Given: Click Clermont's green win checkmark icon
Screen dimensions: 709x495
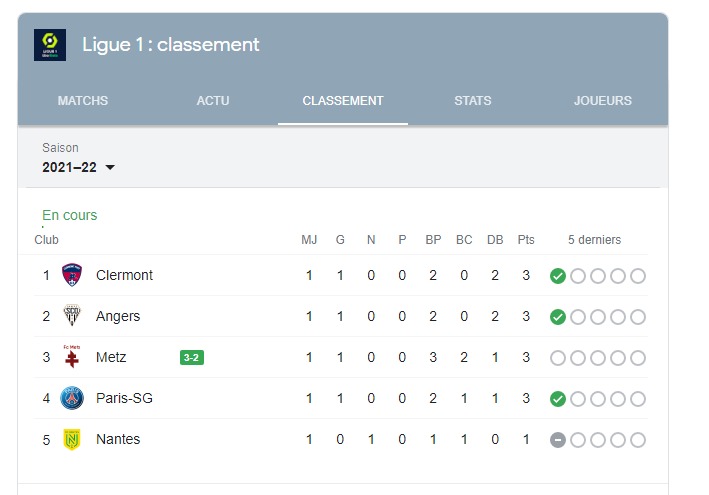Looking at the screenshot, I should (x=558, y=276).
